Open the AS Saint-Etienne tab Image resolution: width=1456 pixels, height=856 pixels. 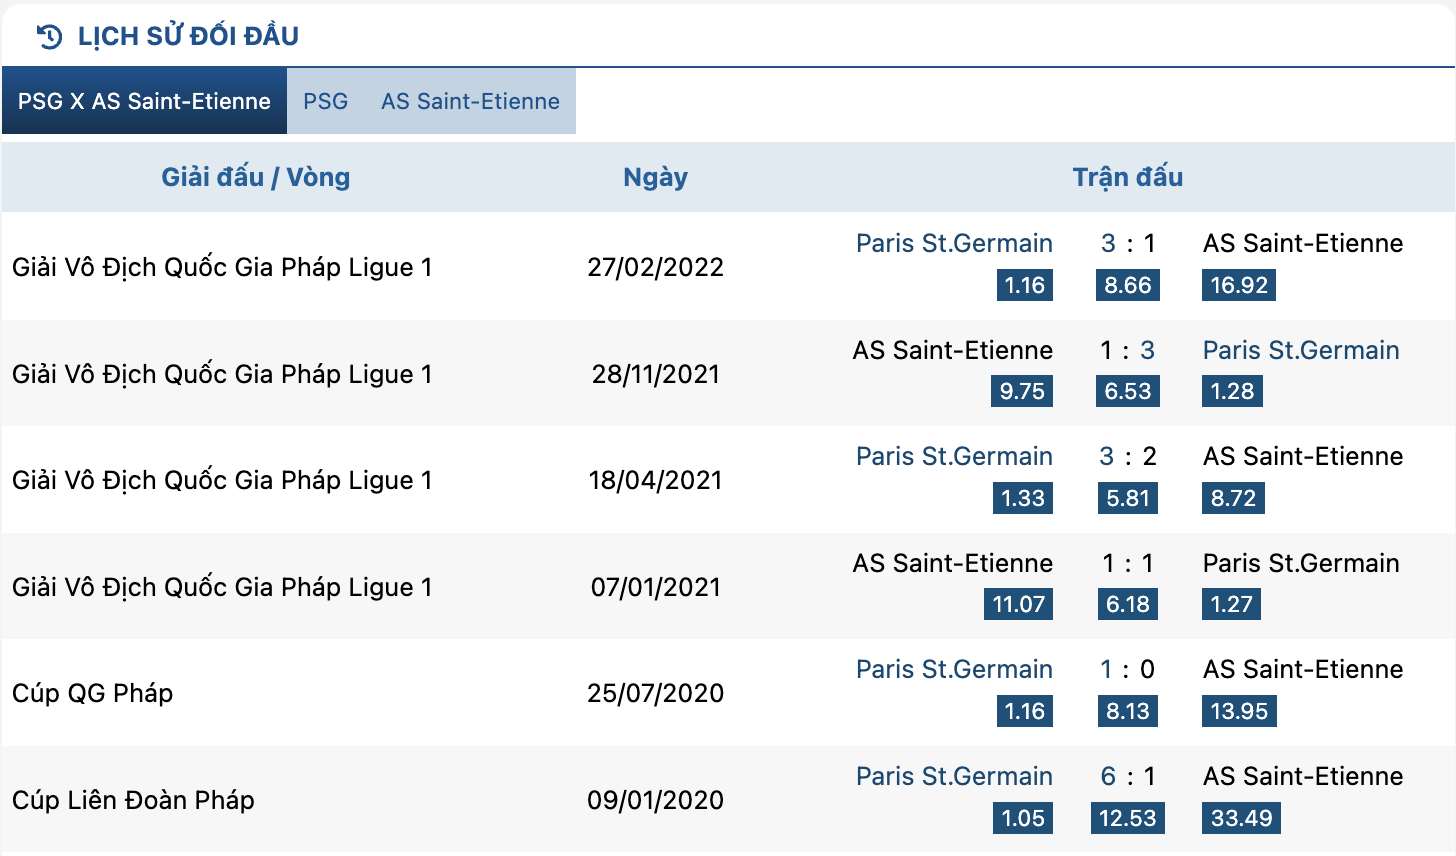[470, 101]
